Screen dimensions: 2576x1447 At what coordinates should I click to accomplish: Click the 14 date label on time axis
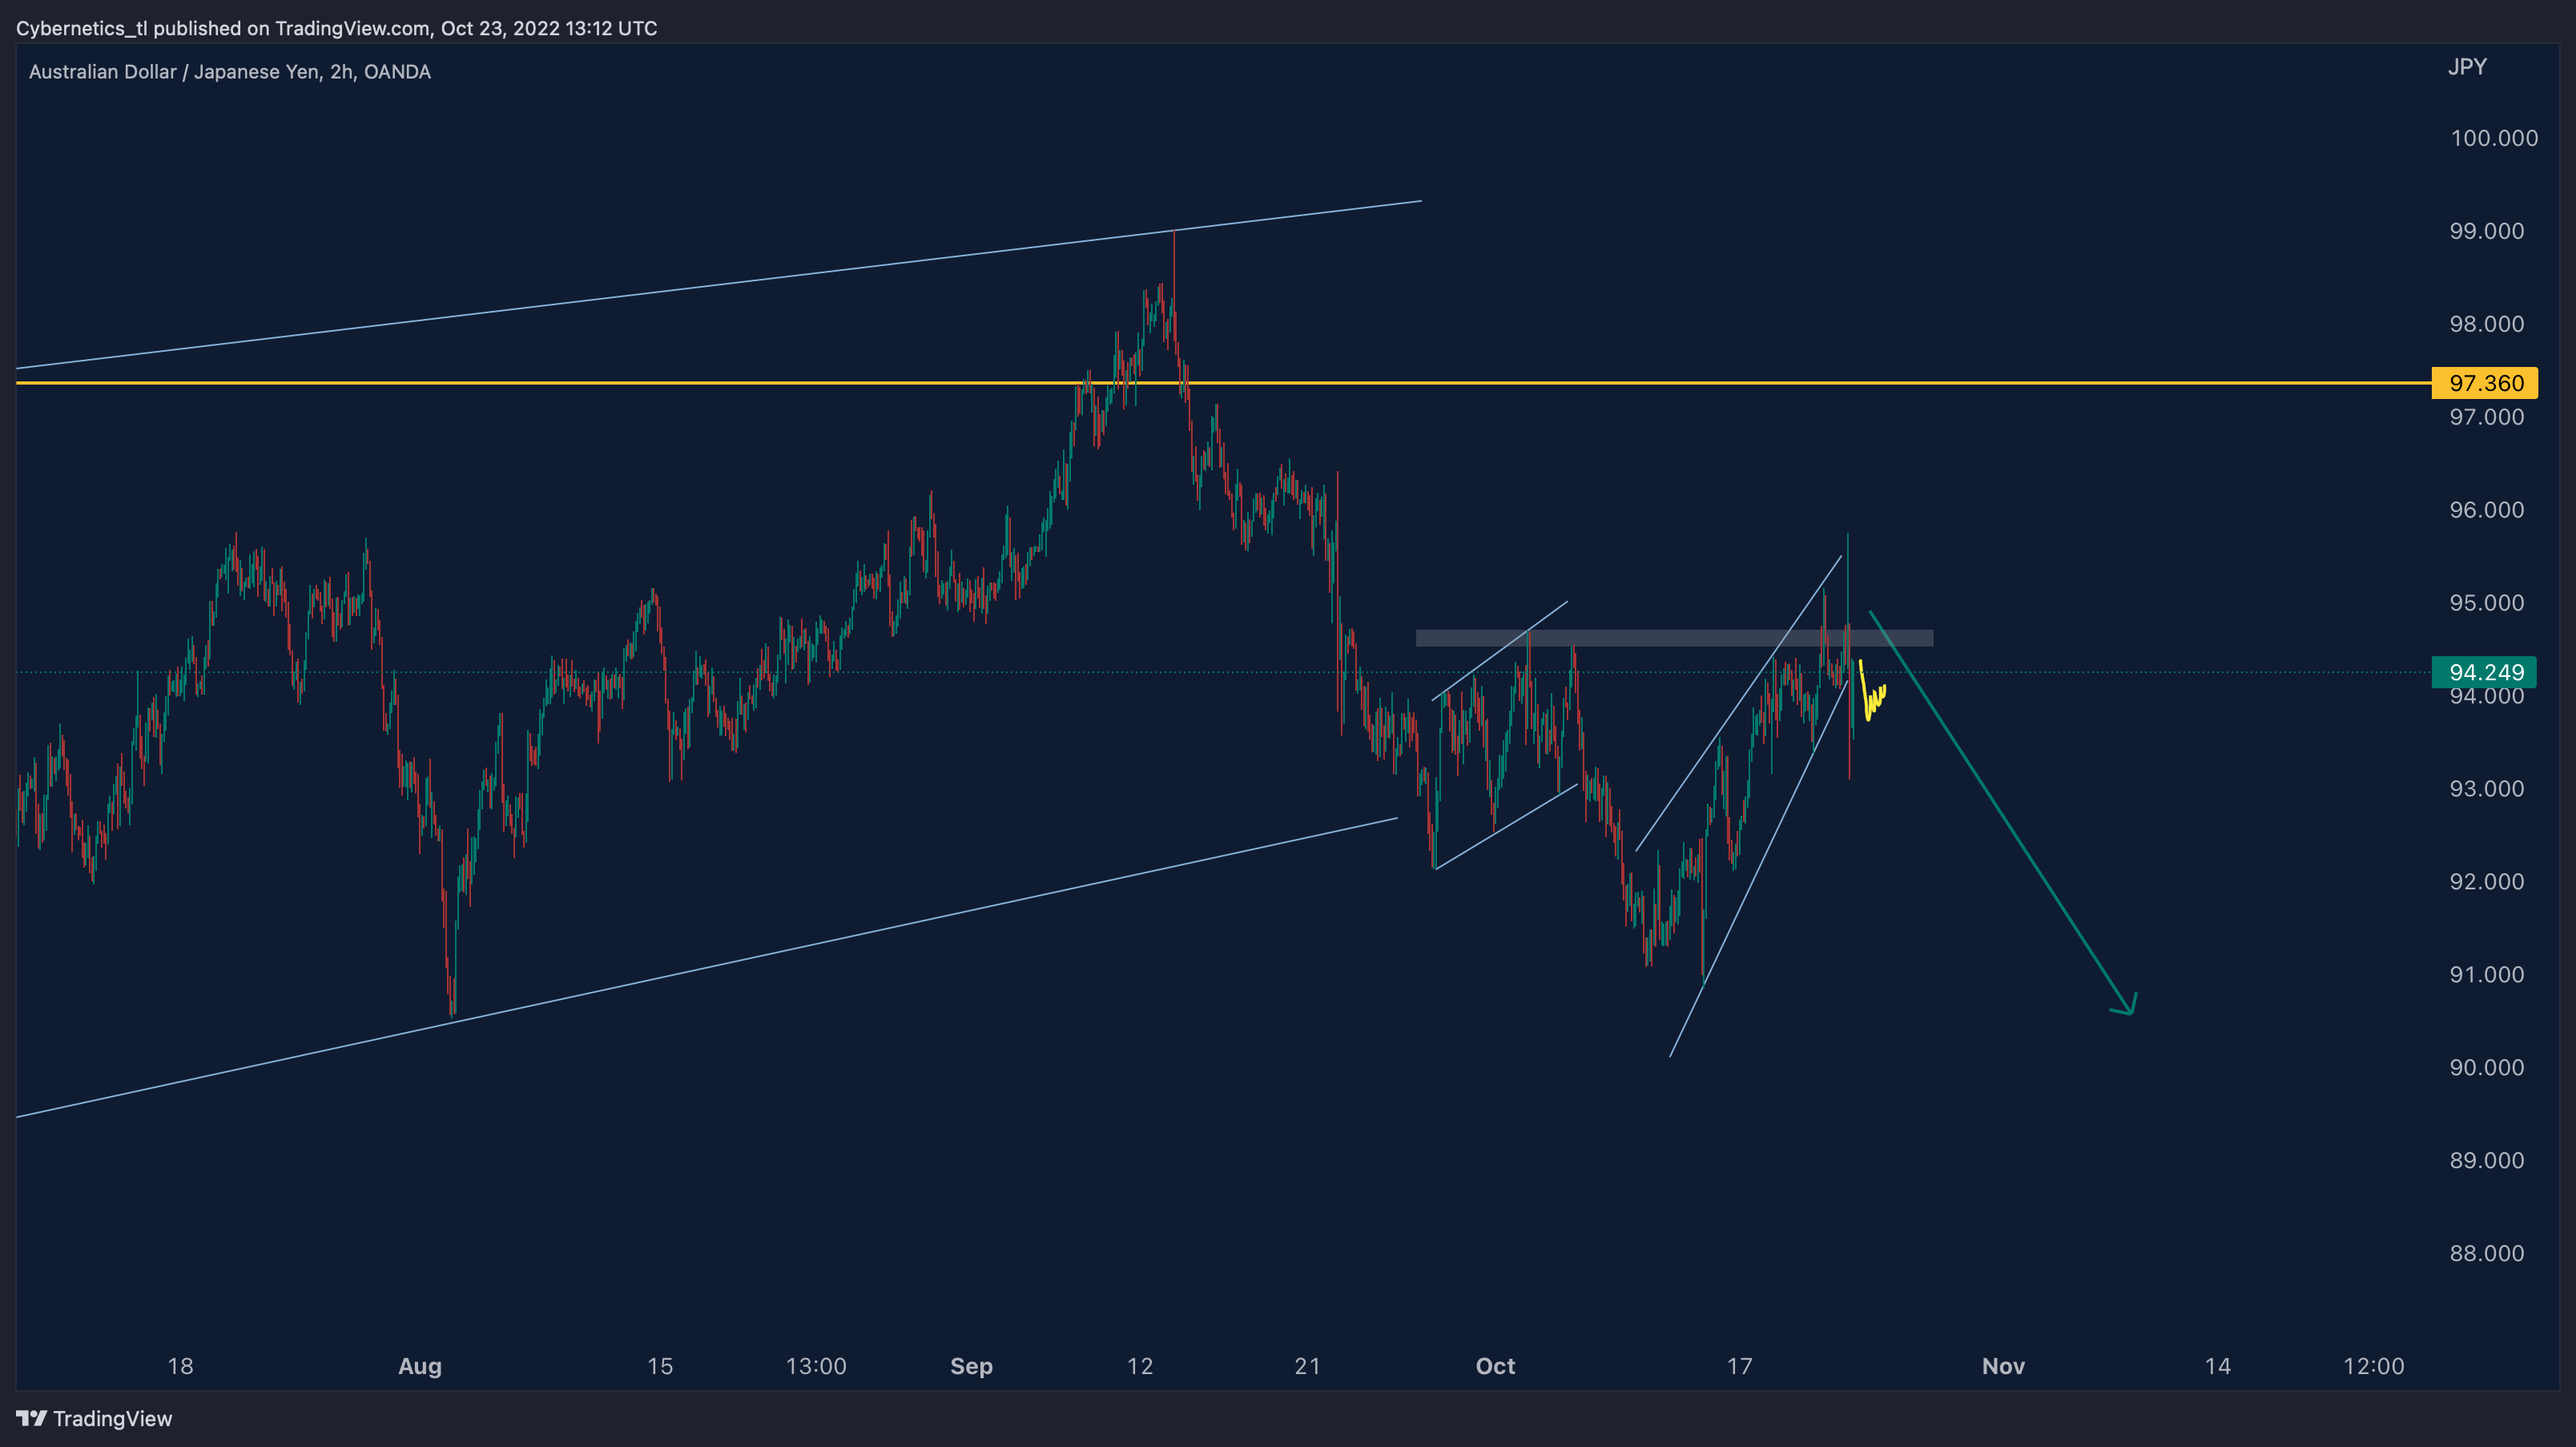tap(2218, 1366)
